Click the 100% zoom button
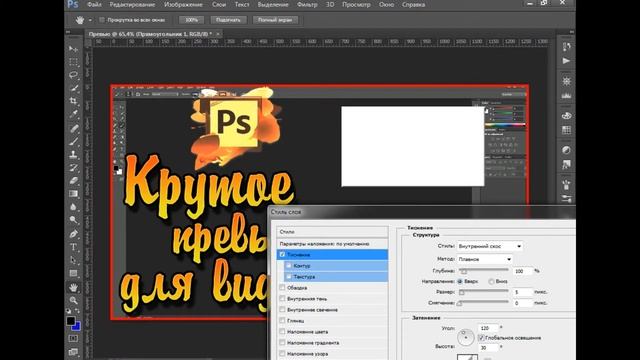The width and height of the screenshot is (640, 360). point(191,20)
